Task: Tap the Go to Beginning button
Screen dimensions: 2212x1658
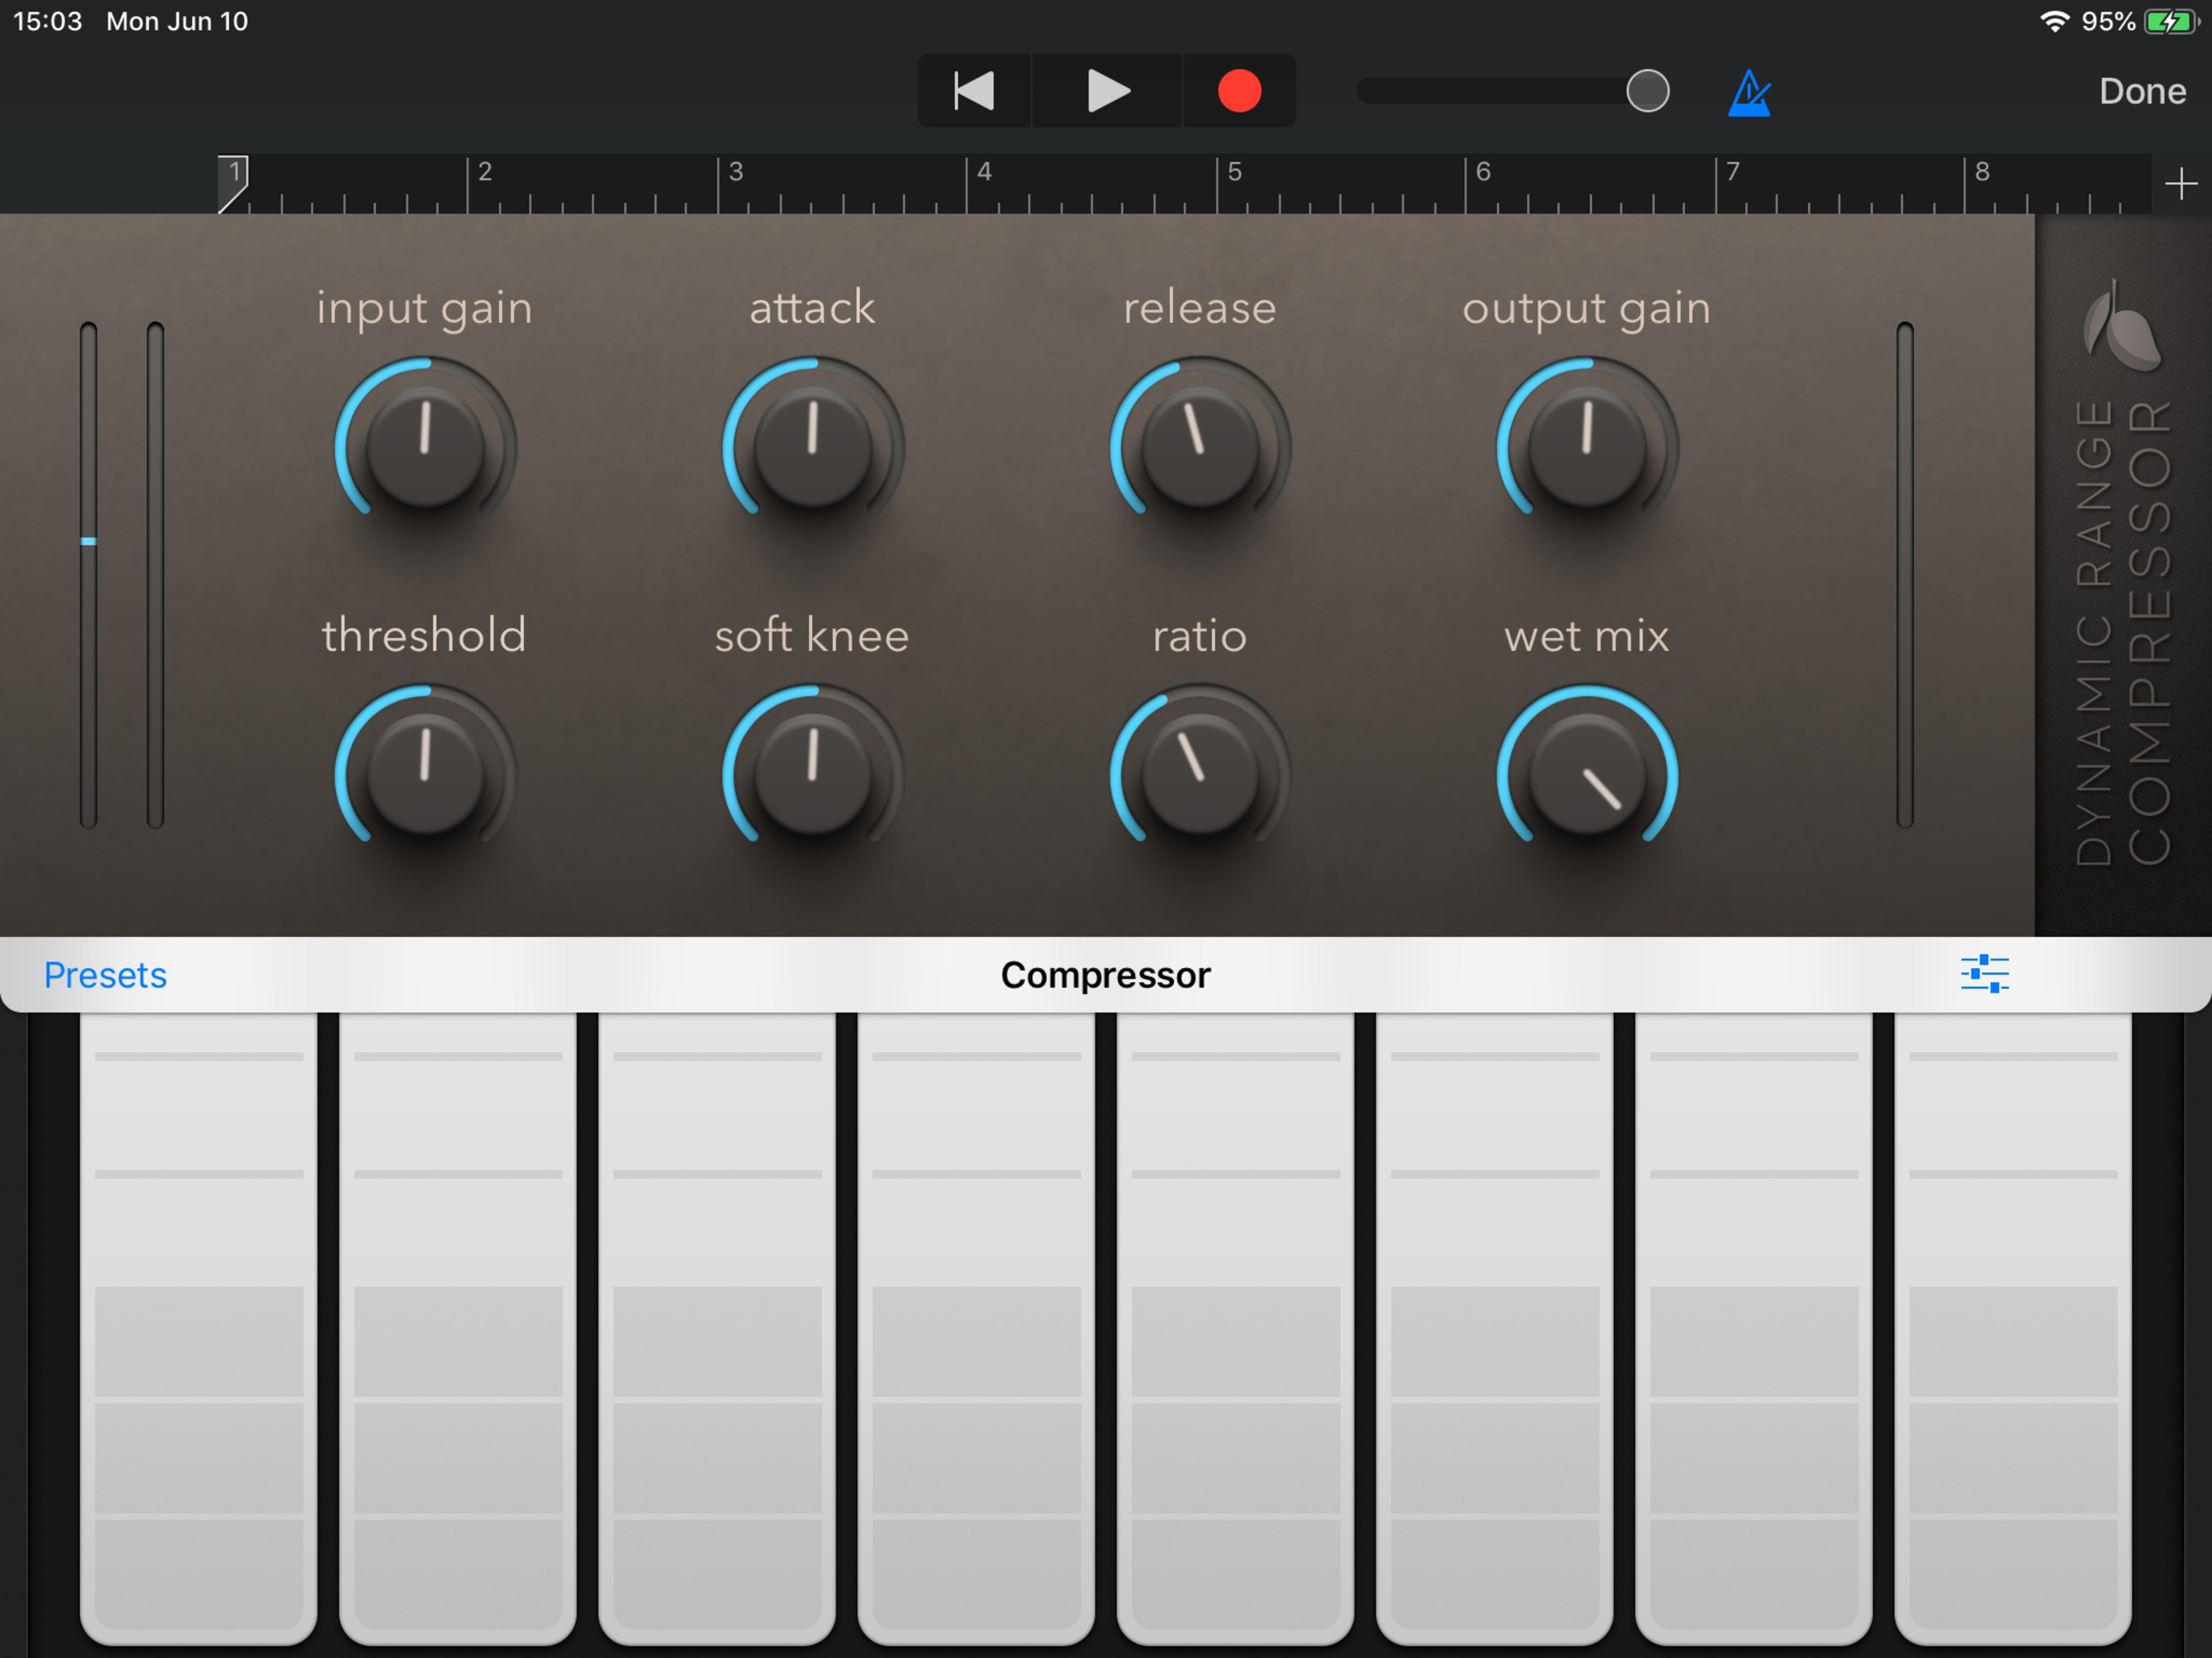Action: click(973, 91)
